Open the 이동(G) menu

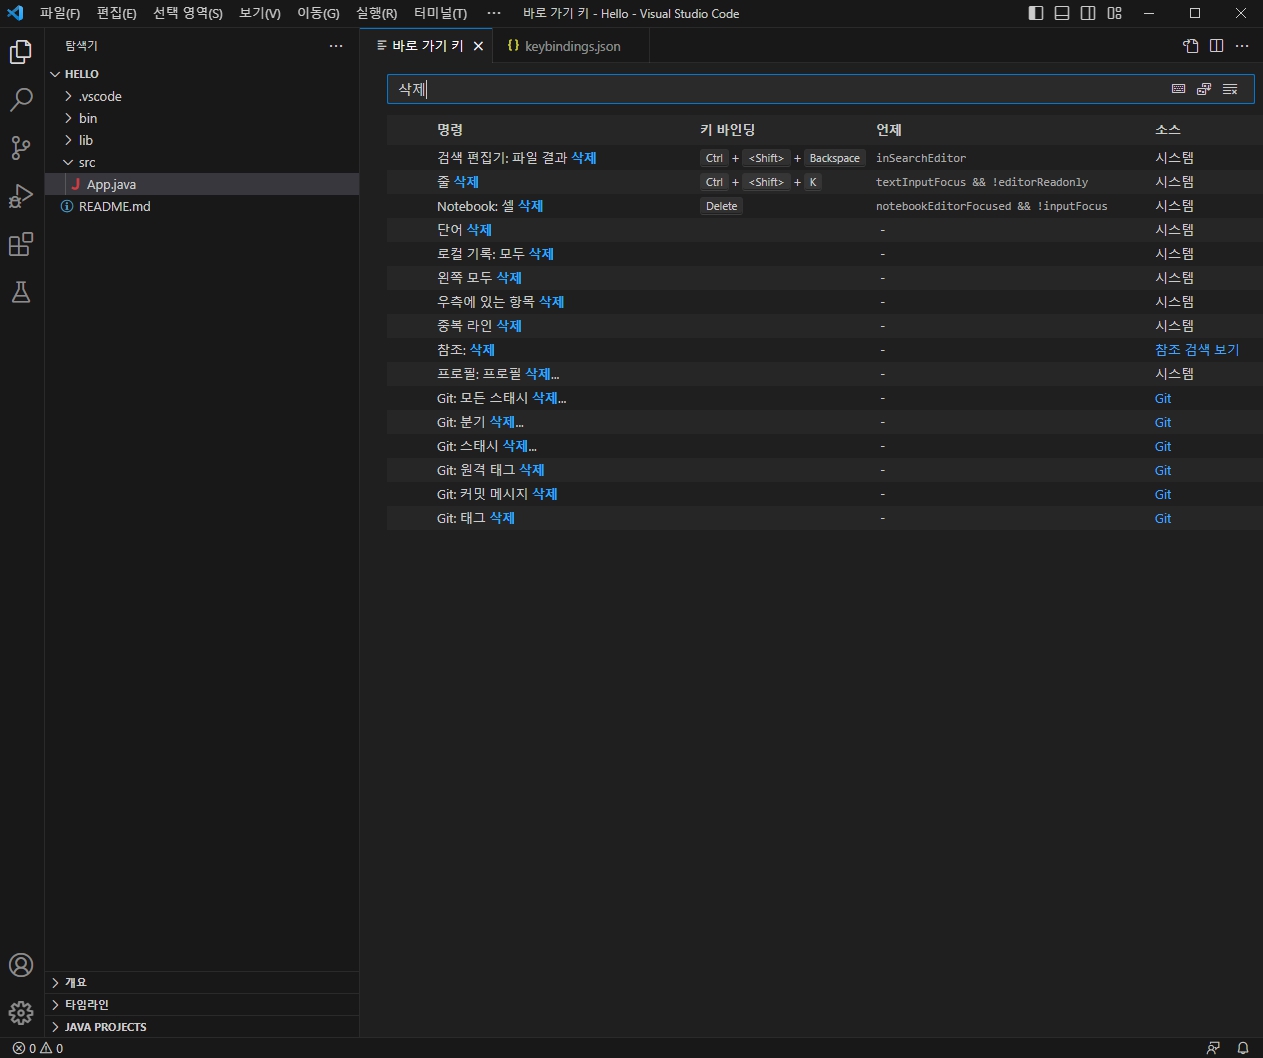pyautogui.click(x=318, y=13)
